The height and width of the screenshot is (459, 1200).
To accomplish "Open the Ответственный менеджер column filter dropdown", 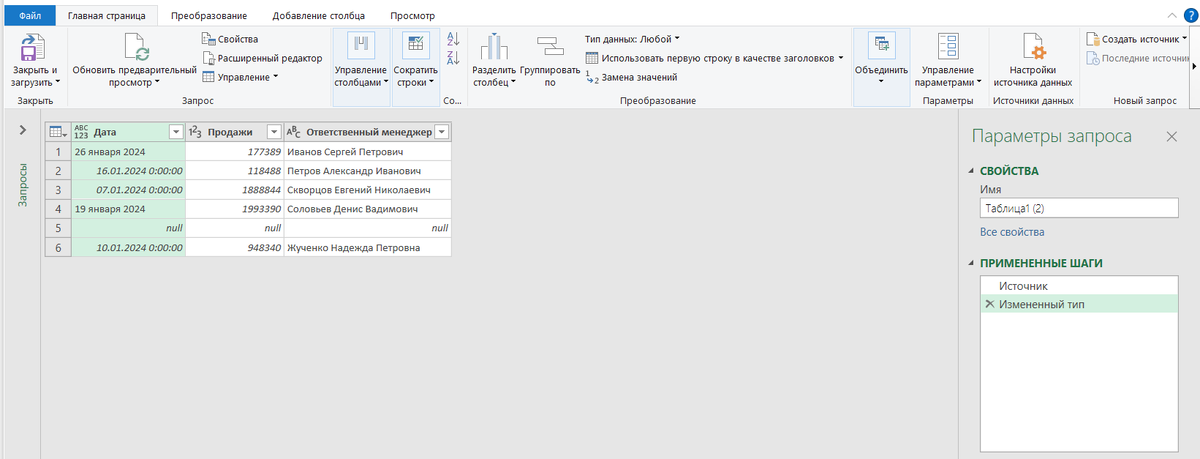I will (x=441, y=132).
